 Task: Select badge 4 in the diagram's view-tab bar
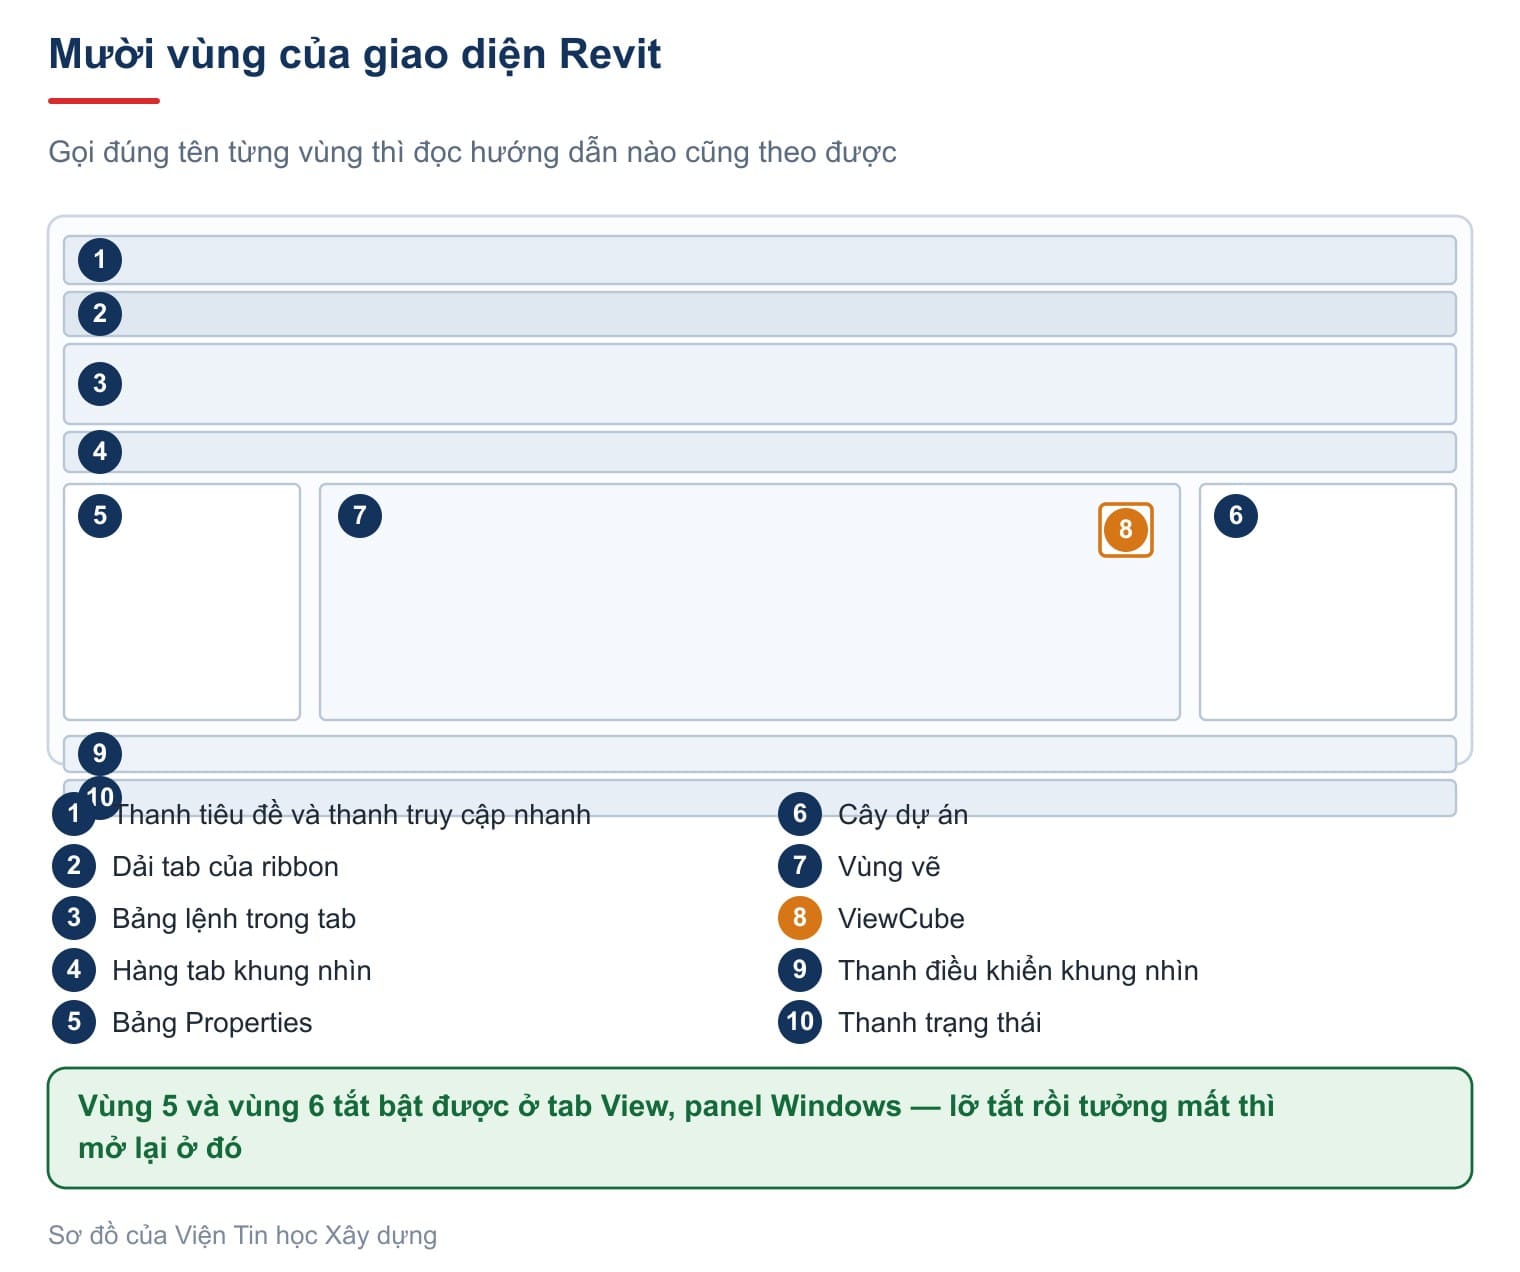99,452
